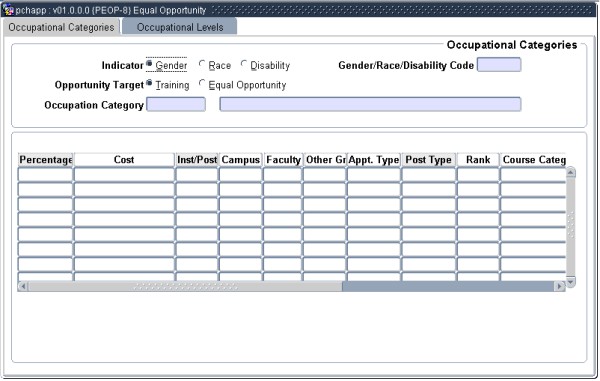Open the Occupational Categories tab

(x=62, y=27)
